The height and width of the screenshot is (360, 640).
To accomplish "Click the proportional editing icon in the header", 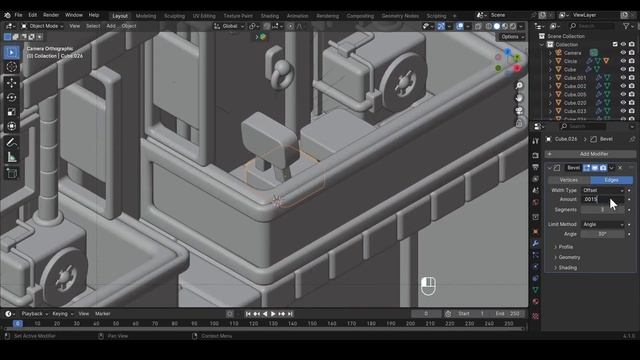I will point(290,26).
